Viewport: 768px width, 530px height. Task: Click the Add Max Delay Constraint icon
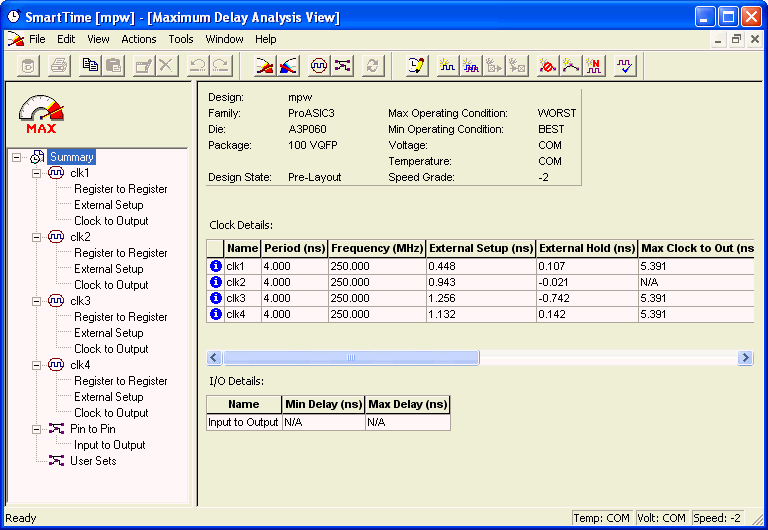coord(571,66)
